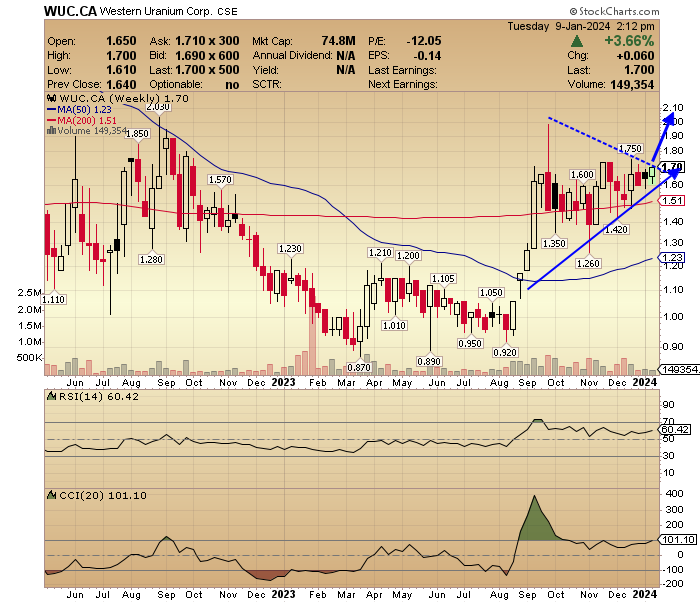700x603 pixels.
Task: Click the Open value 1.650
Action: (x=121, y=41)
